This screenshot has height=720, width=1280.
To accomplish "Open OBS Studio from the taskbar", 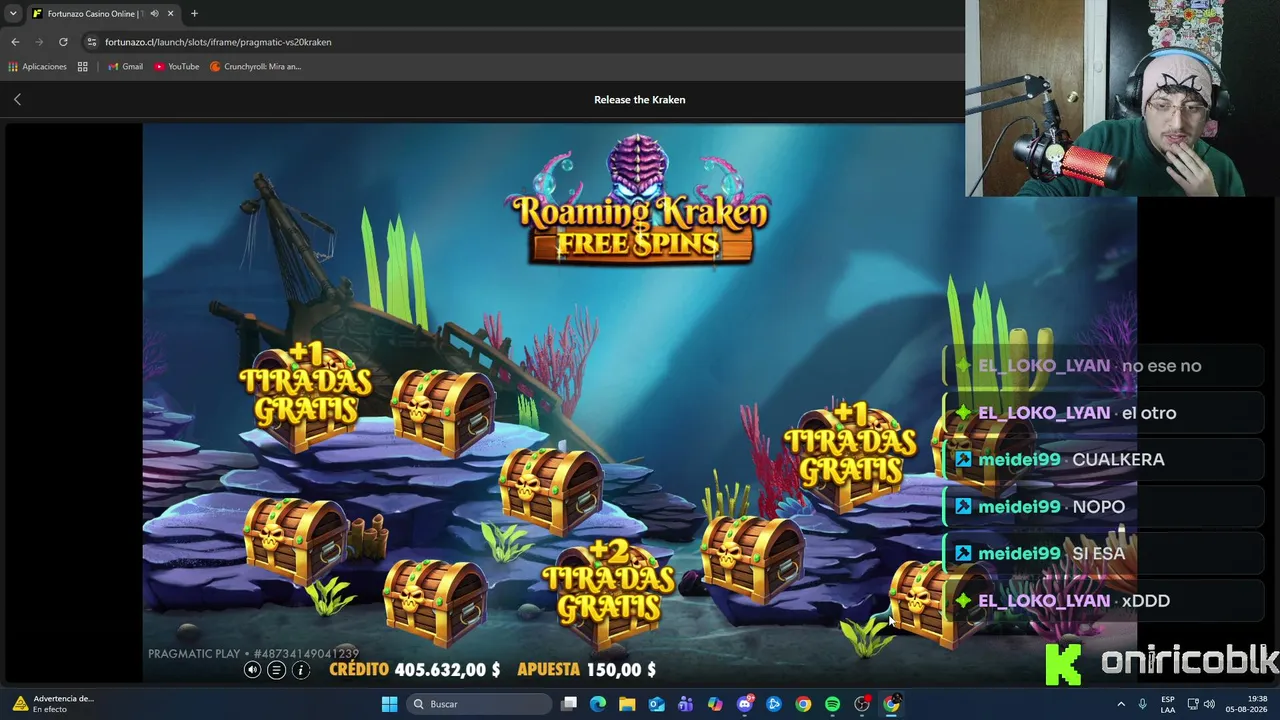I will click(x=862, y=704).
